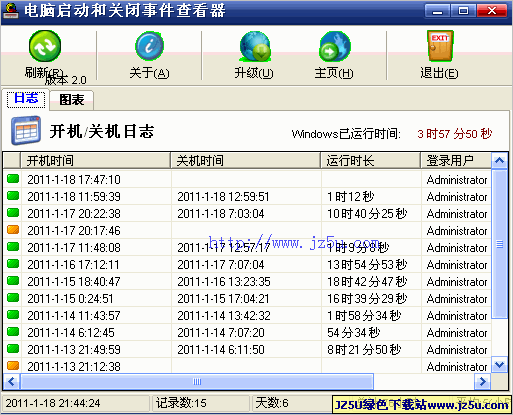513x415 pixels.
Task: Maximize the window
Action: click(463, 11)
